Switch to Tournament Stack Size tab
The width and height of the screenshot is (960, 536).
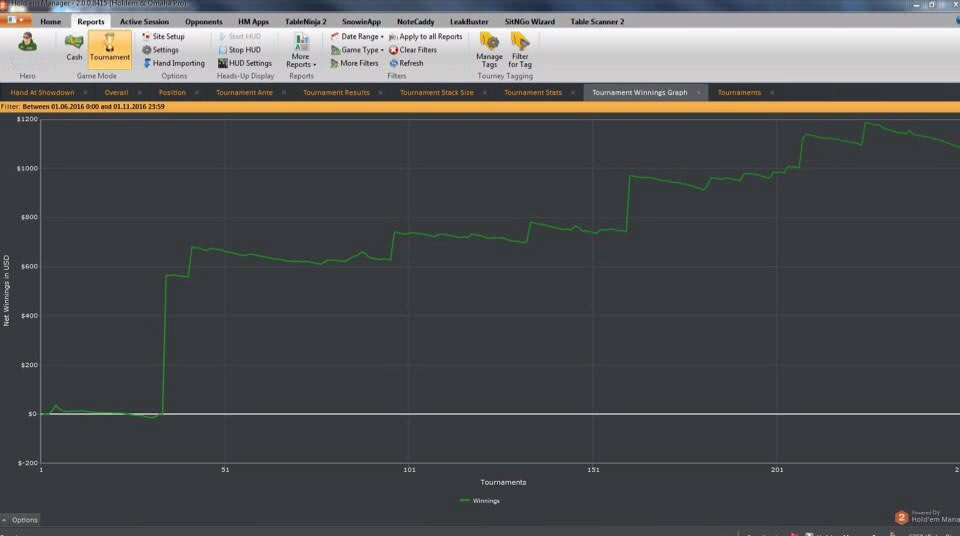click(437, 92)
